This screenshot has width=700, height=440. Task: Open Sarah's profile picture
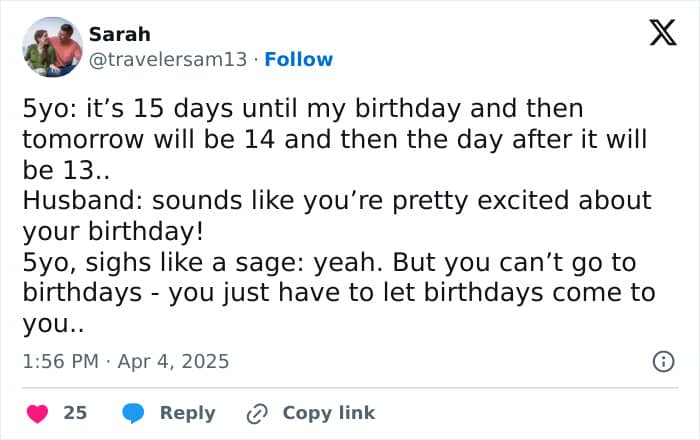tap(52, 47)
